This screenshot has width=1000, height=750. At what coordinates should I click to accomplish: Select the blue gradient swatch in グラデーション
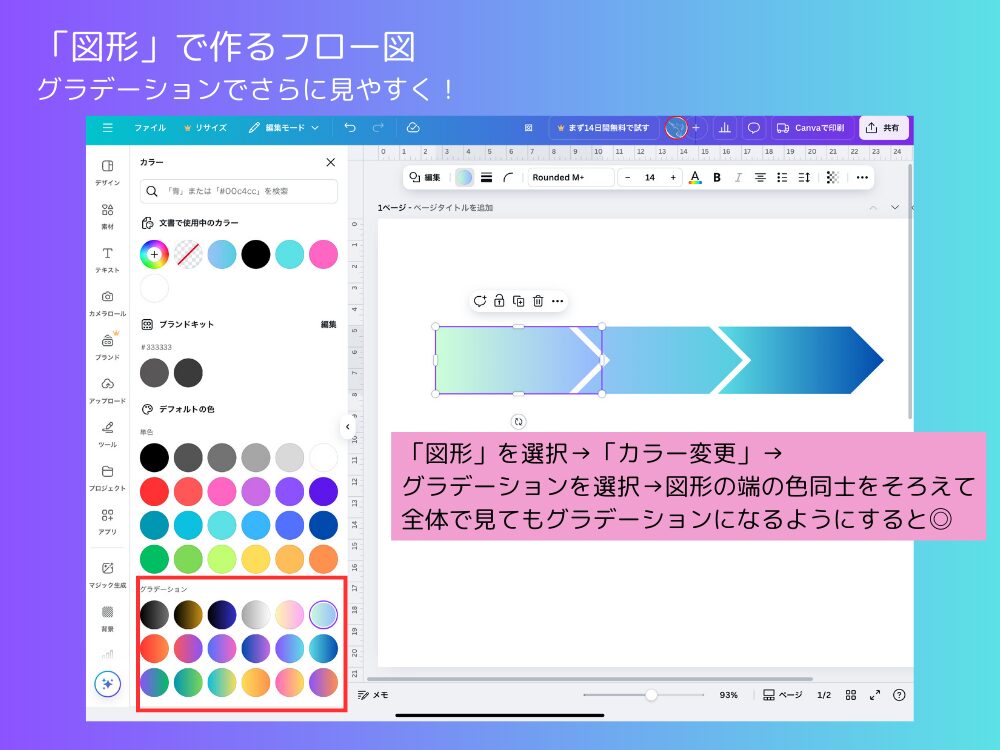(x=325, y=648)
